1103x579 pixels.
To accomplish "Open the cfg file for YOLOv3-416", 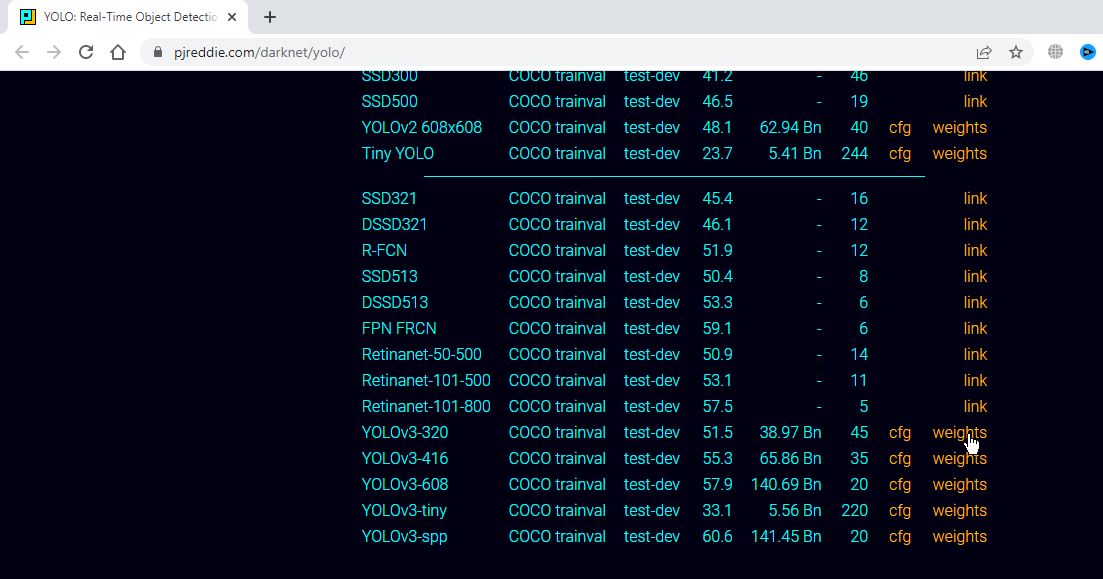I will pyautogui.click(x=900, y=459).
